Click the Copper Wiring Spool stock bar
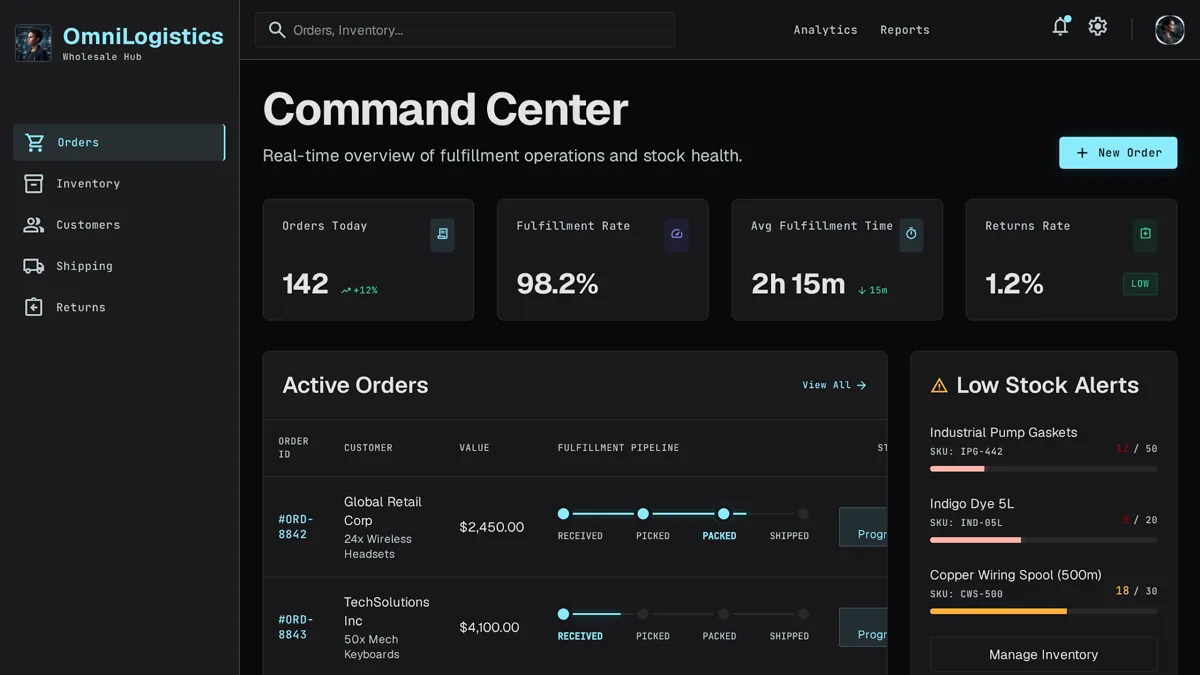 1043,611
